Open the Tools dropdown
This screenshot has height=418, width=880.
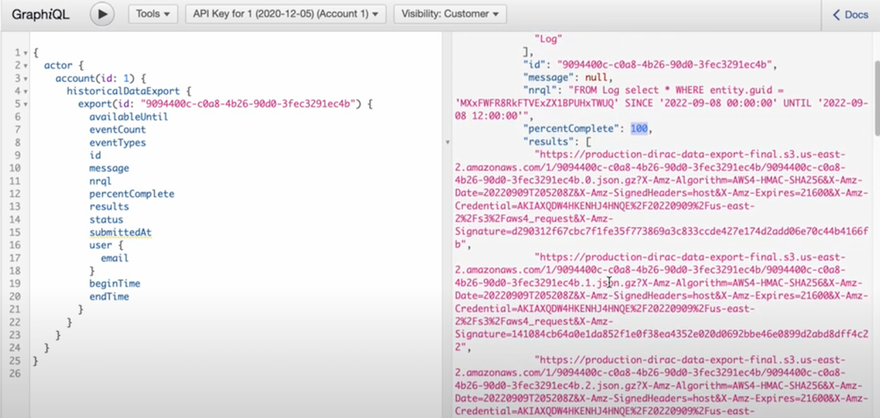point(153,14)
